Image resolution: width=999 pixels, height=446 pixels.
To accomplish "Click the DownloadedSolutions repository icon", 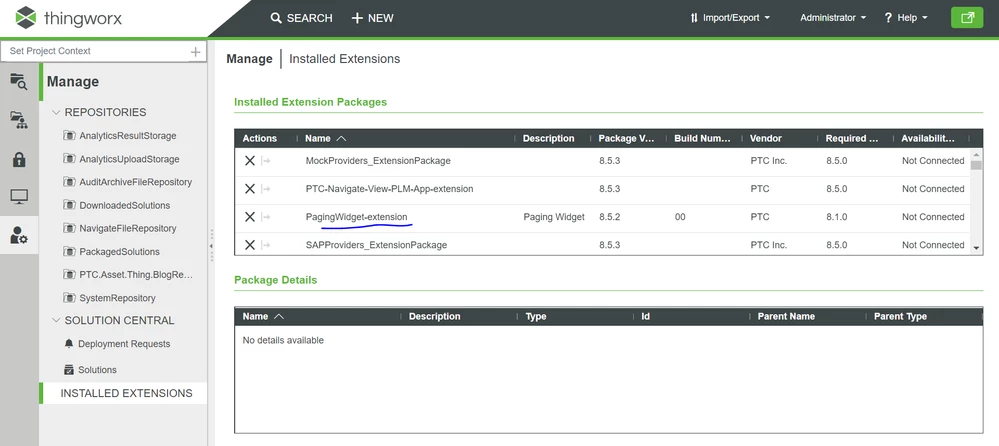I will (69, 205).
